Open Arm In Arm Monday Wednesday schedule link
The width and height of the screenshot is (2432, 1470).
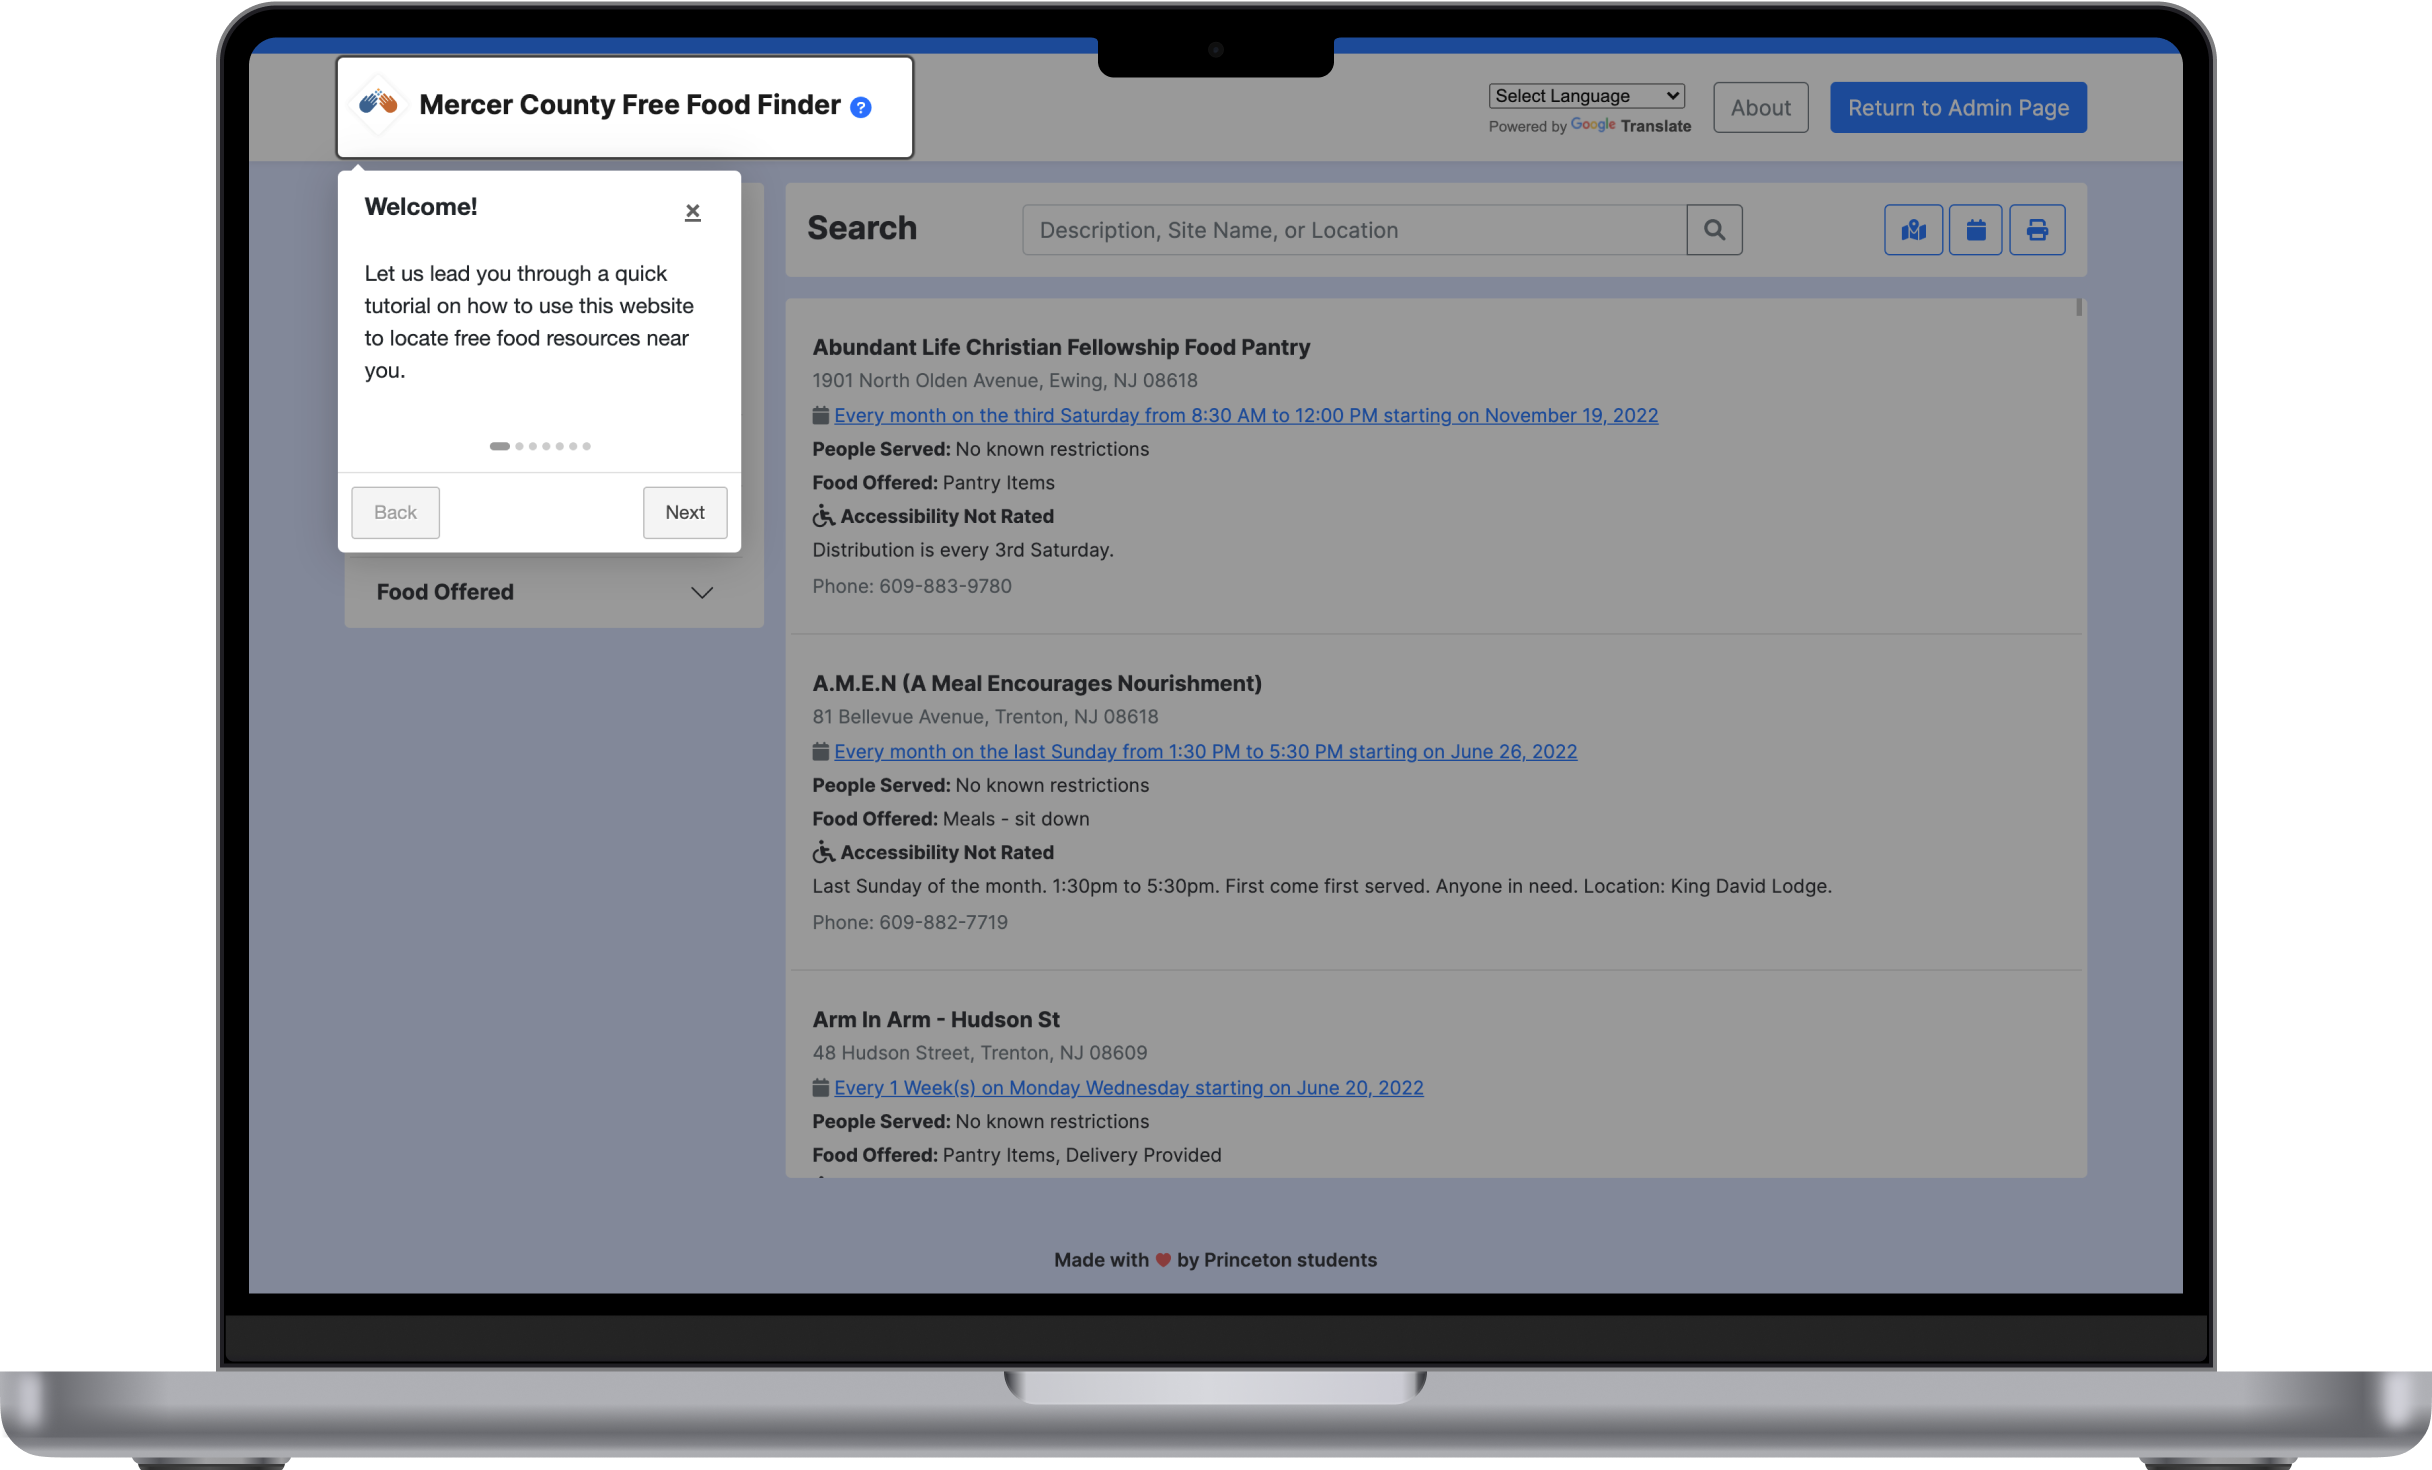(x=1128, y=1088)
